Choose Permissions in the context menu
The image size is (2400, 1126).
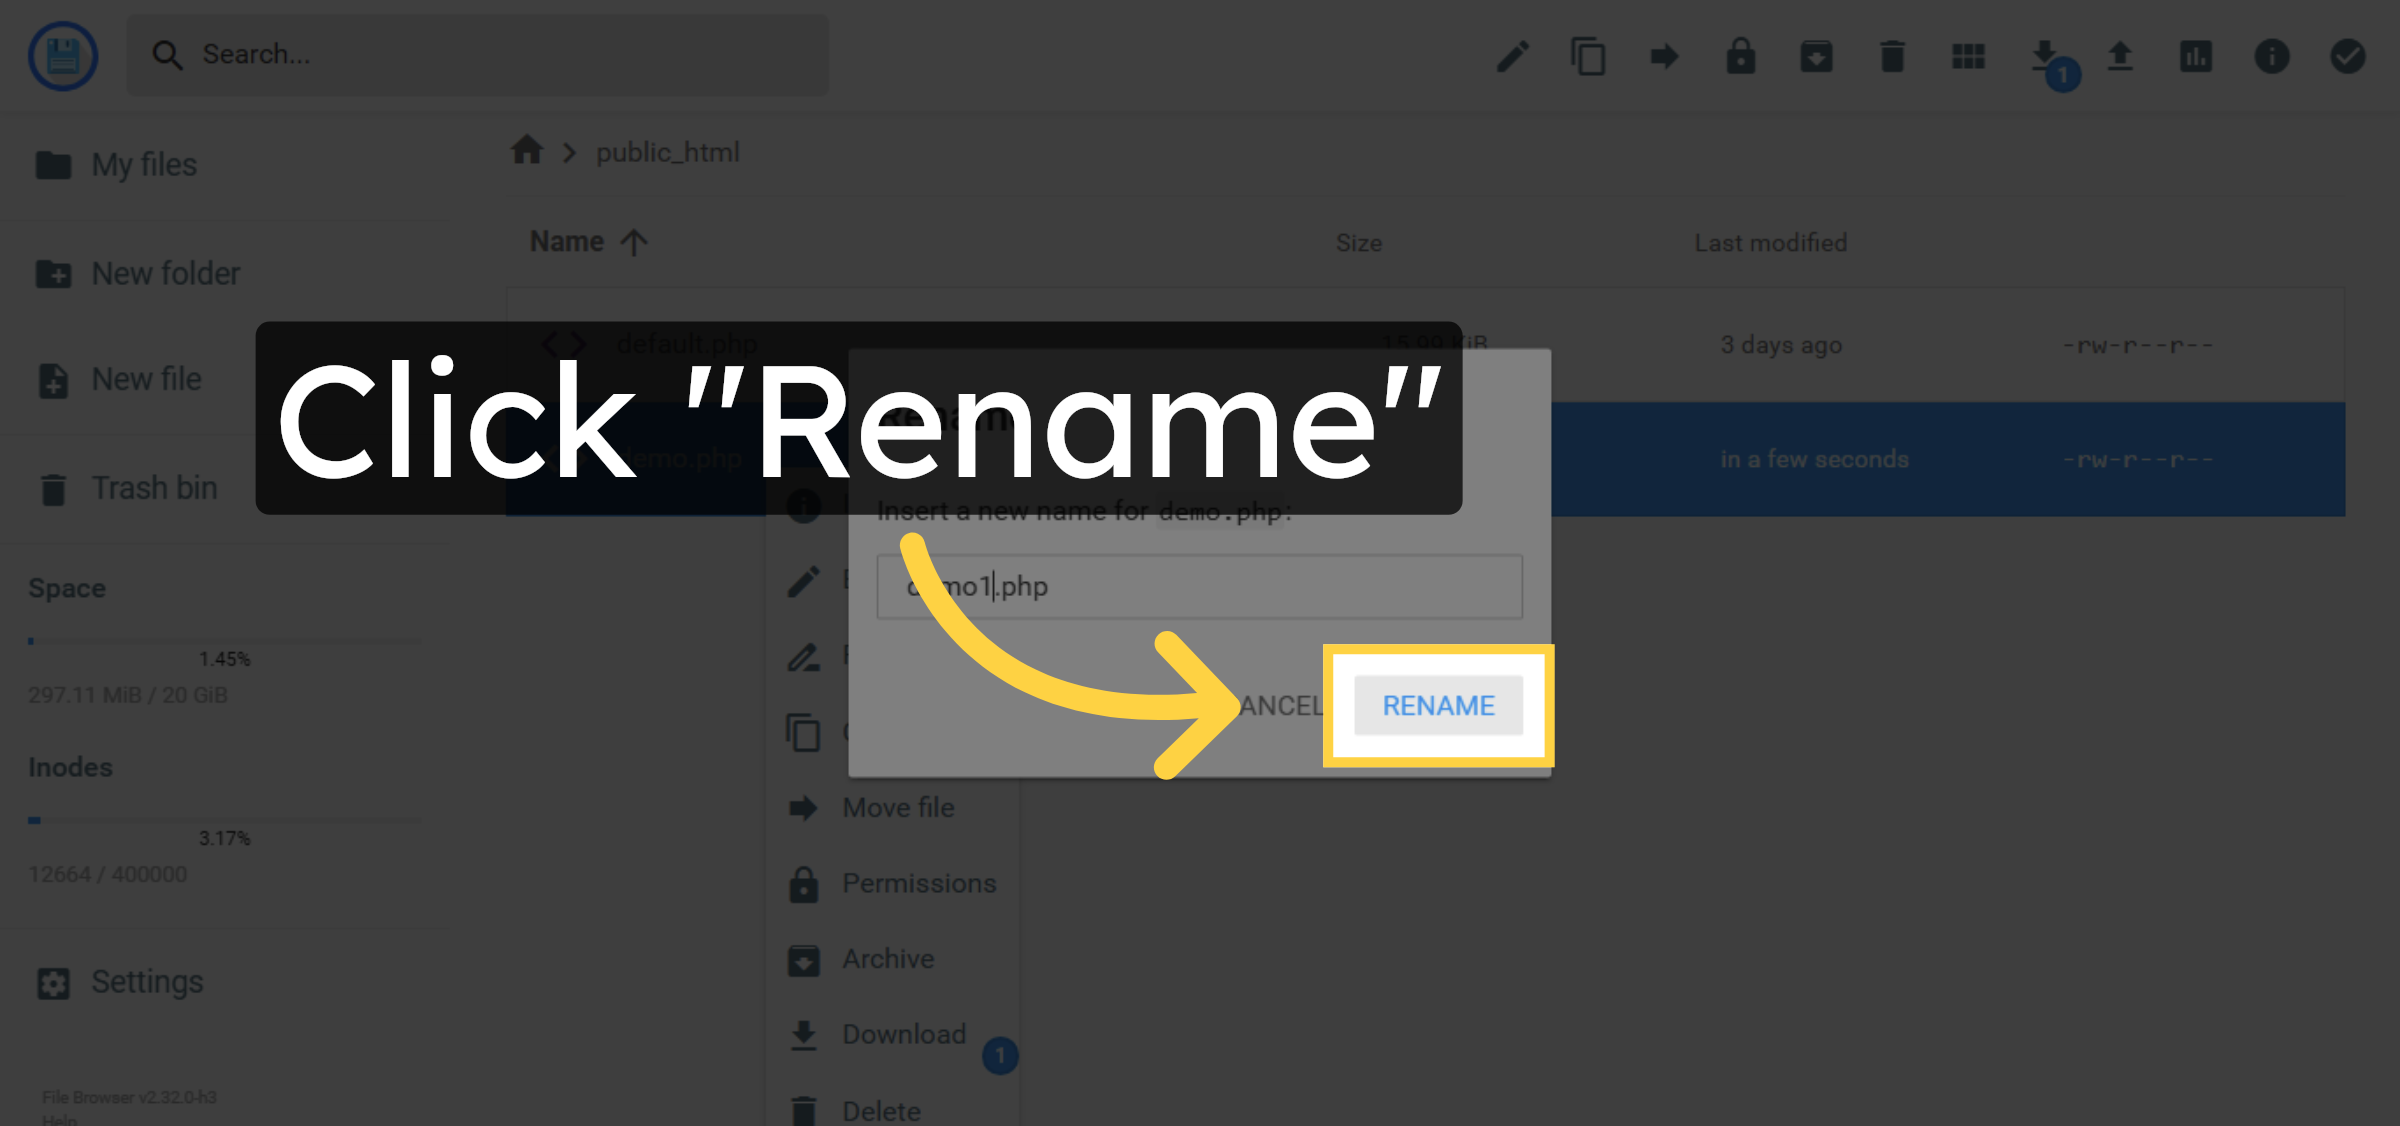[919, 883]
